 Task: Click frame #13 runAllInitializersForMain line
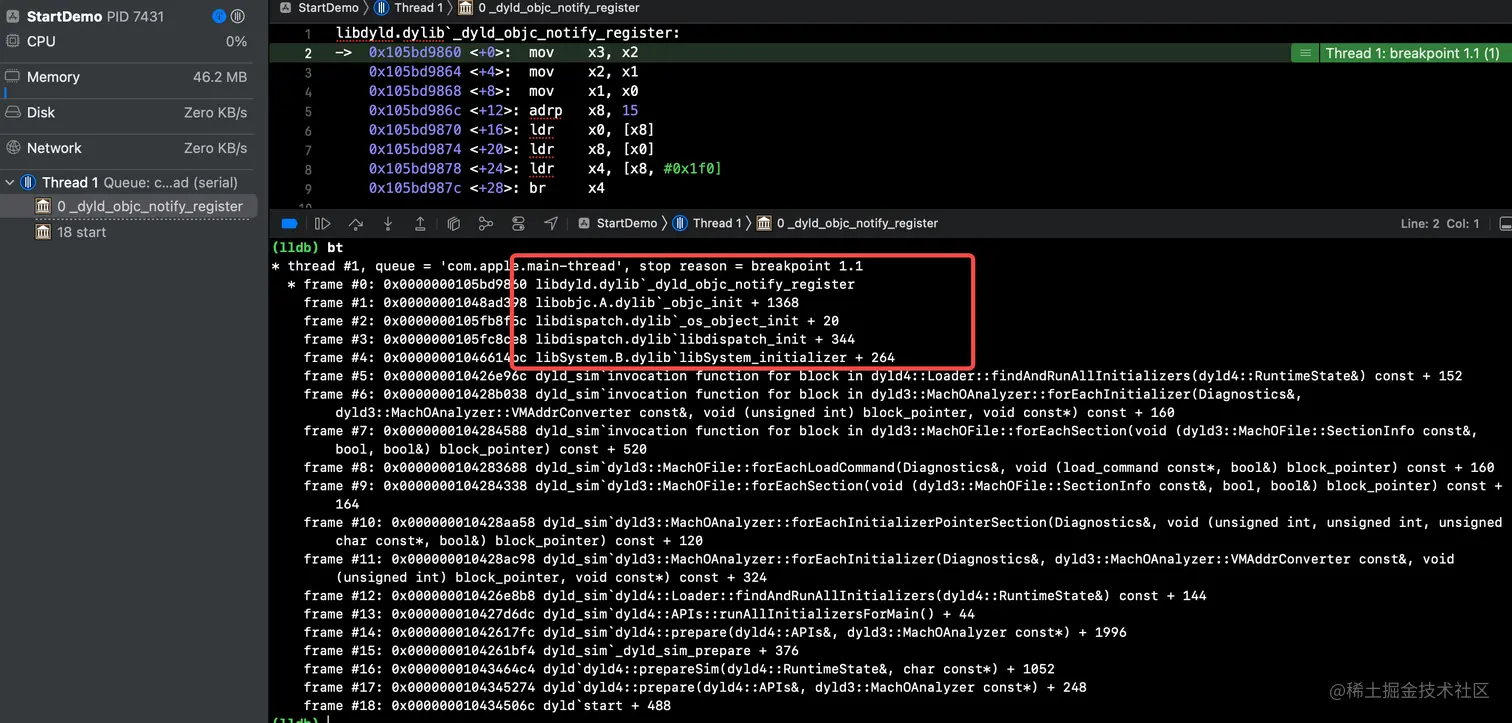tap(639, 614)
